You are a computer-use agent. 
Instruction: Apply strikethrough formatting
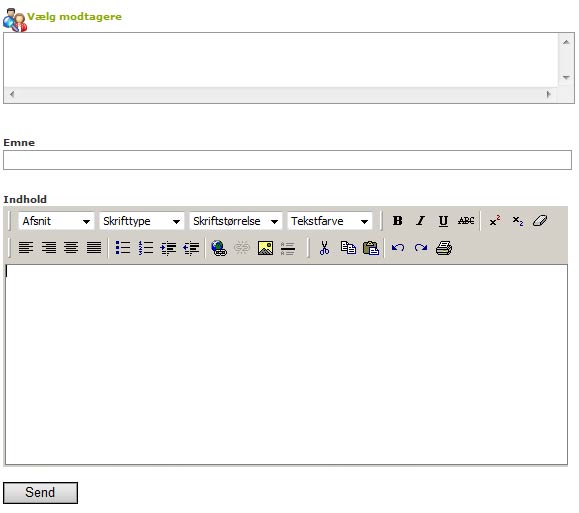point(466,221)
